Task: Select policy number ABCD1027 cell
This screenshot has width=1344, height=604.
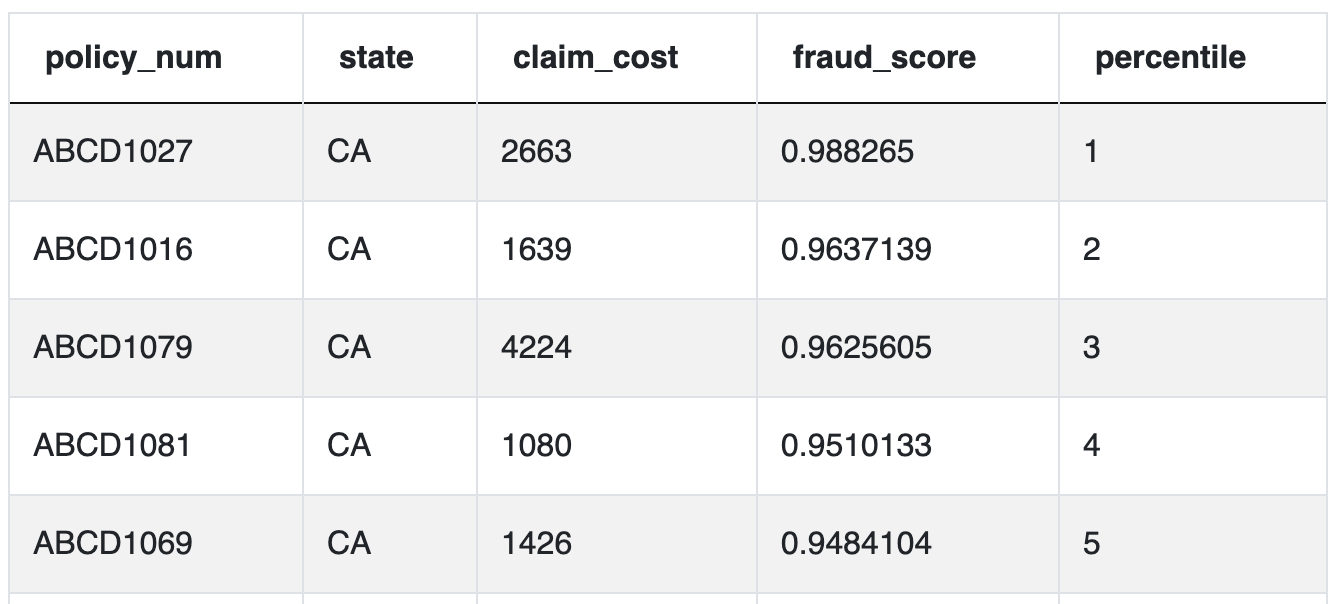Action: [x=156, y=152]
